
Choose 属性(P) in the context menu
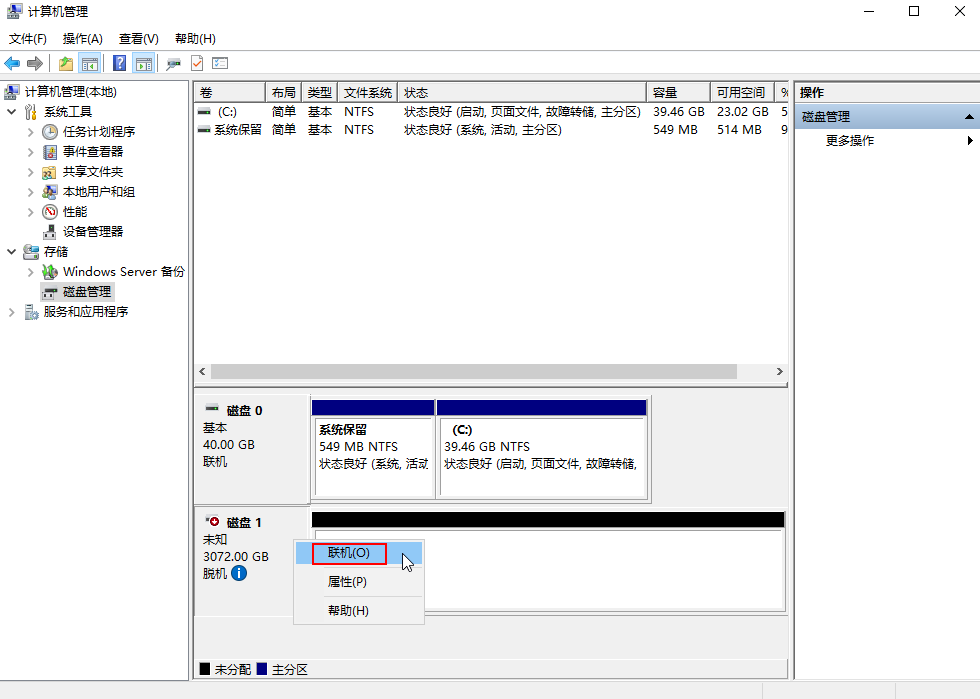pyautogui.click(x=359, y=582)
